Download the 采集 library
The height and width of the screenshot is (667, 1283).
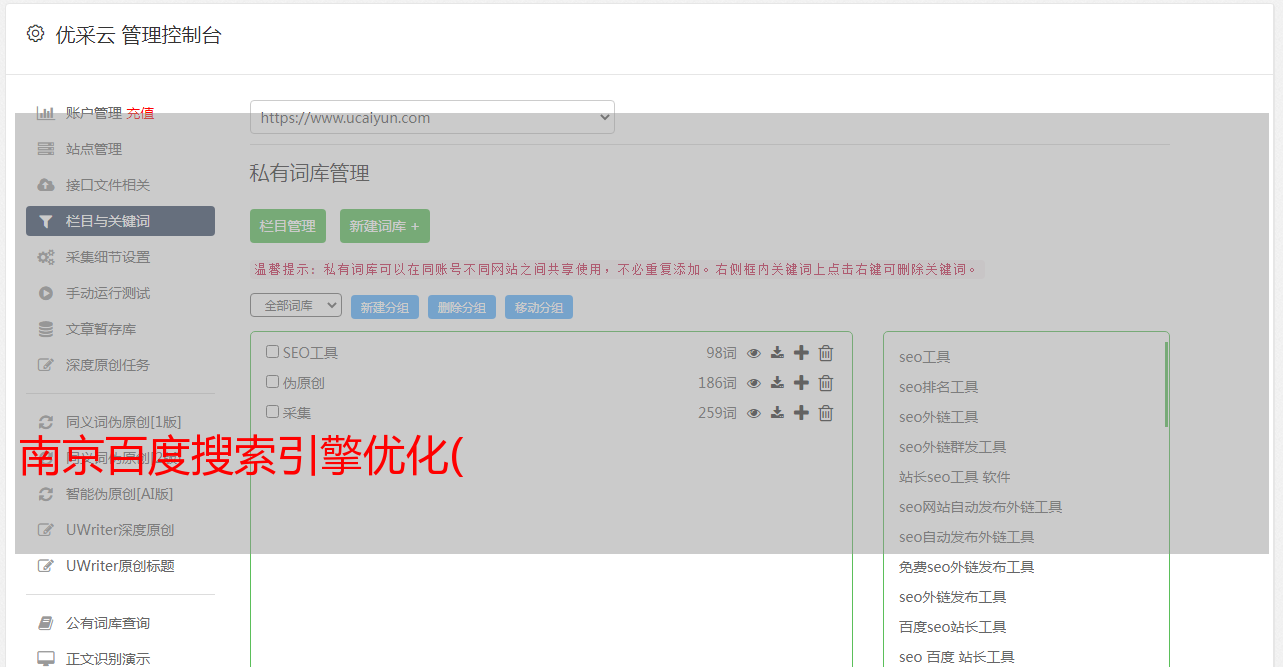[777, 413]
